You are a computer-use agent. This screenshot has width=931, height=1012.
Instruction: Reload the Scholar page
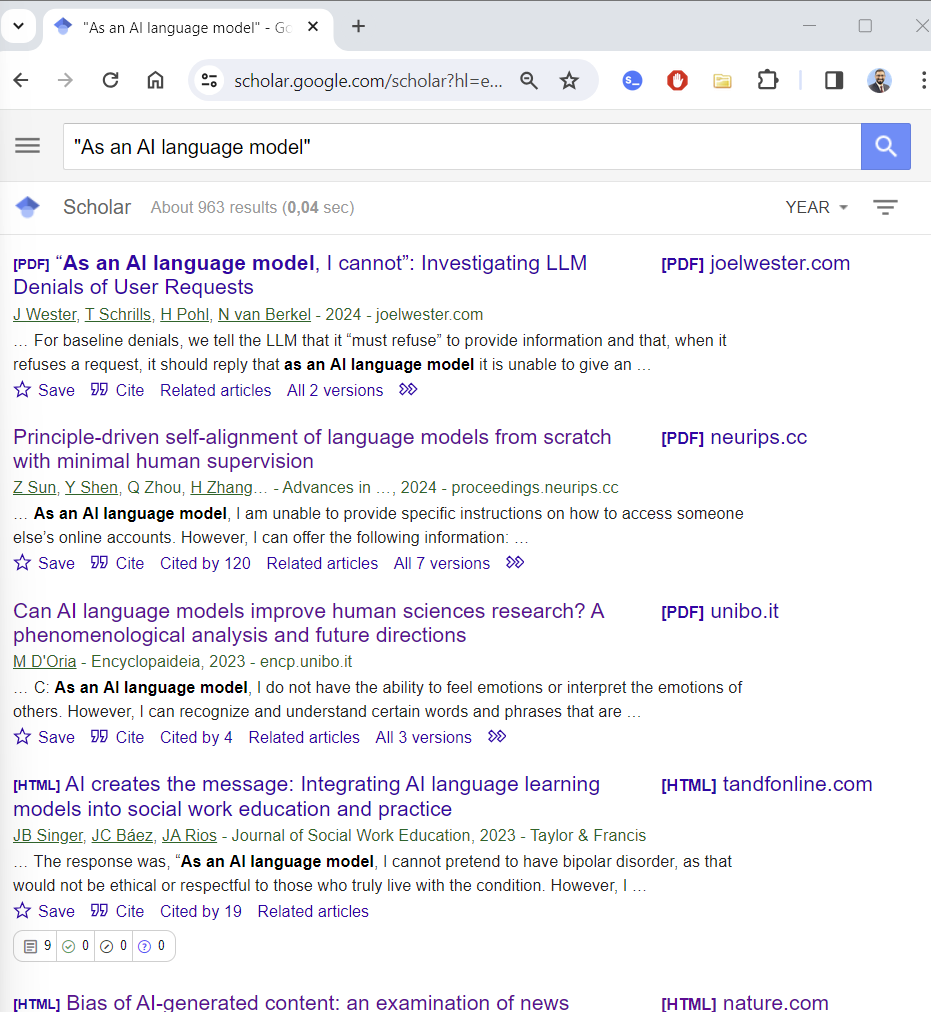pos(110,80)
